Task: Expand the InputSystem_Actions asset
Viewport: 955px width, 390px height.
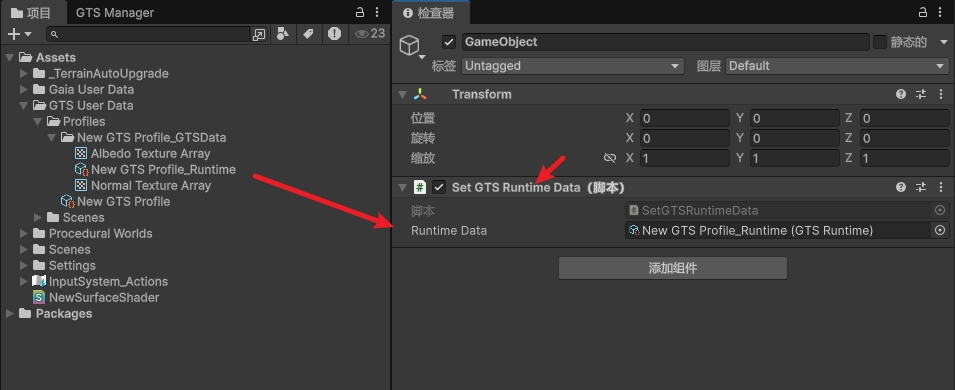Action: [x=24, y=281]
